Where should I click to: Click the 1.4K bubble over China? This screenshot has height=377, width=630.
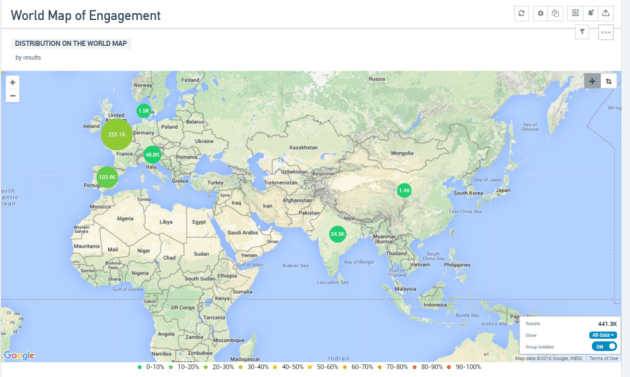[404, 190]
